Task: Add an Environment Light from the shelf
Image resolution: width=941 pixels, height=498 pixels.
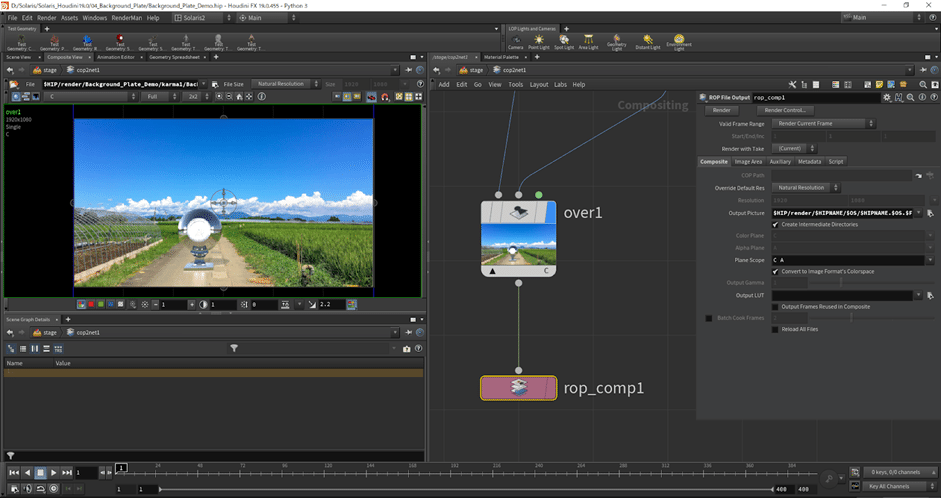Action: (679, 42)
